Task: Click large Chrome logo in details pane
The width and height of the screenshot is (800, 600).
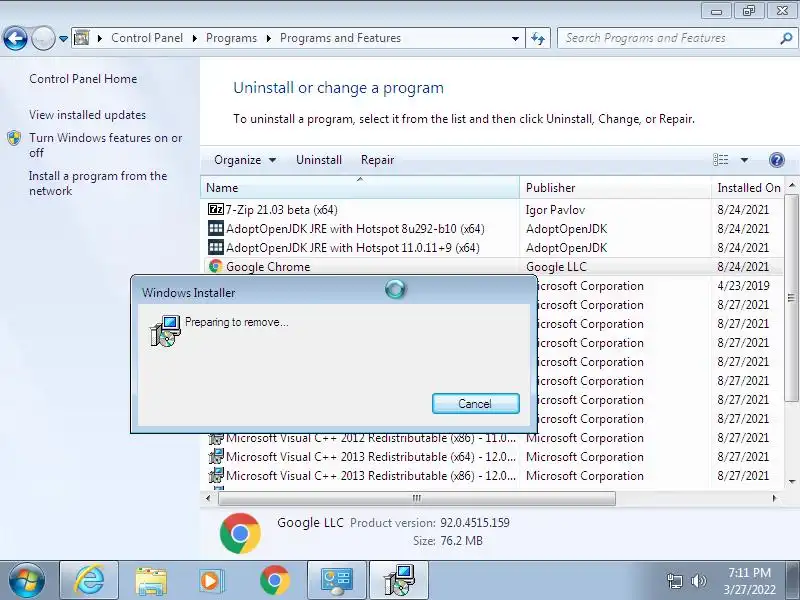Action: click(240, 533)
